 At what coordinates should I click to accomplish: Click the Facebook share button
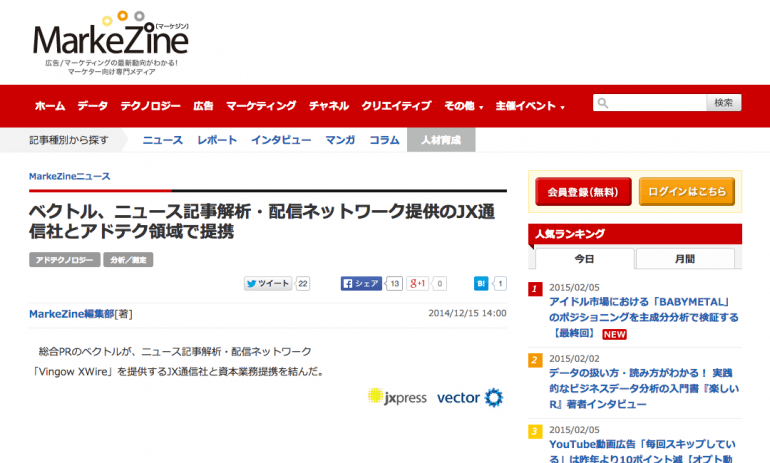pos(361,283)
